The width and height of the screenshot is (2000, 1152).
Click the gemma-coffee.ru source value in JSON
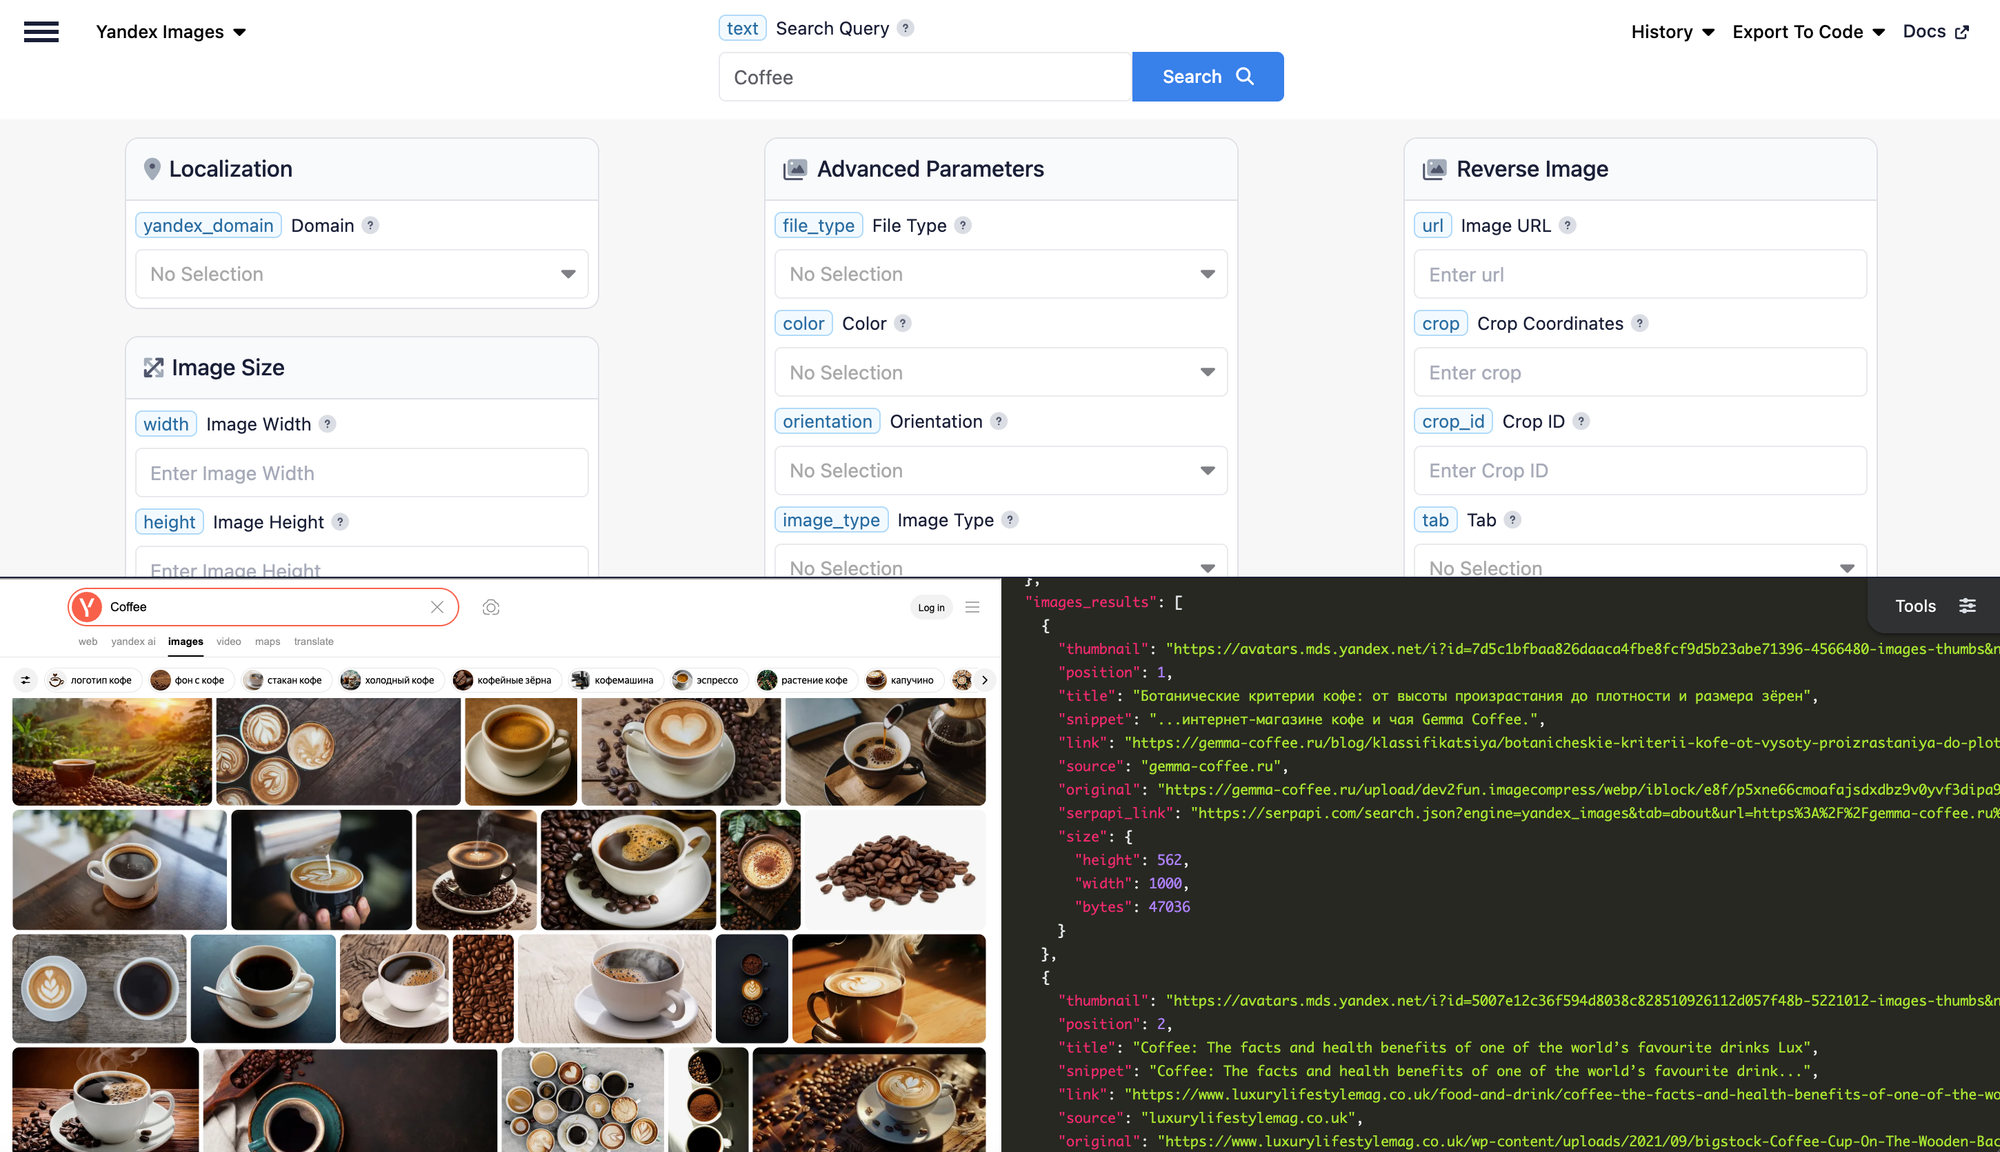tap(1212, 766)
